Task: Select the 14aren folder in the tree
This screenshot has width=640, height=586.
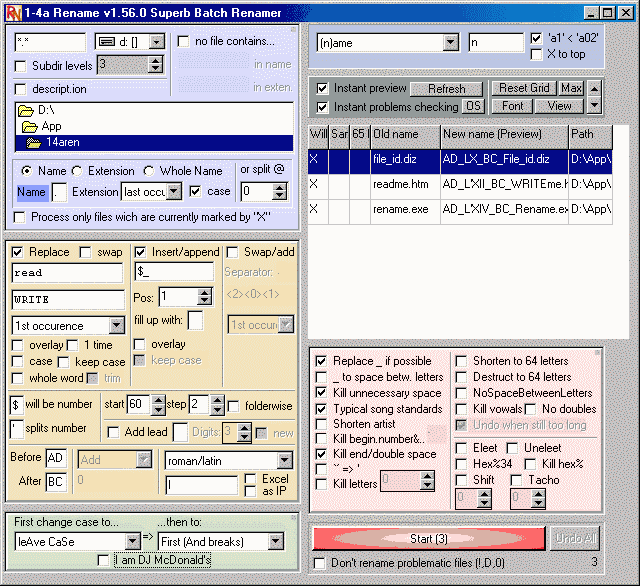Action: (154, 142)
